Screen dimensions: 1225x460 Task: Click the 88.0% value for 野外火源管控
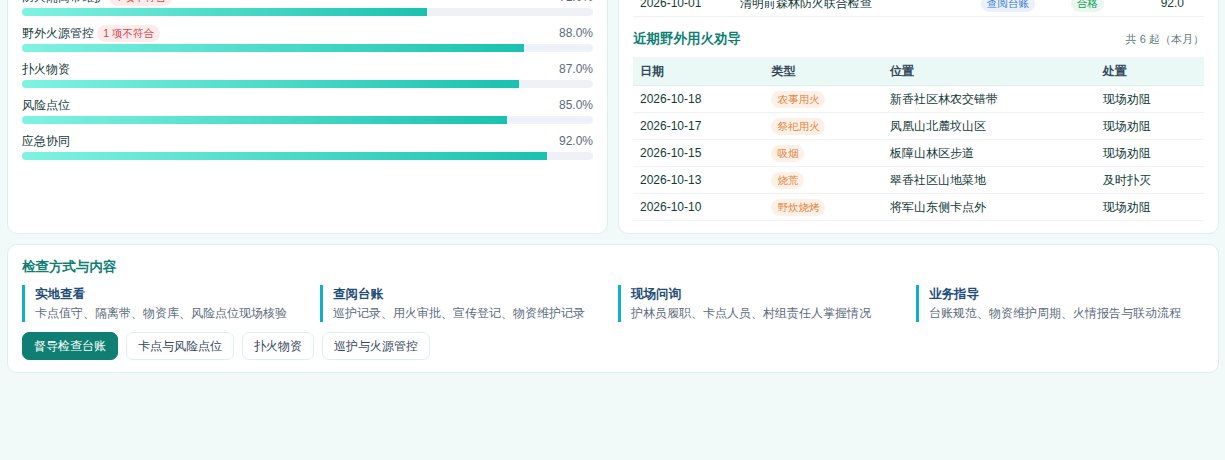pyautogui.click(x=576, y=33)
